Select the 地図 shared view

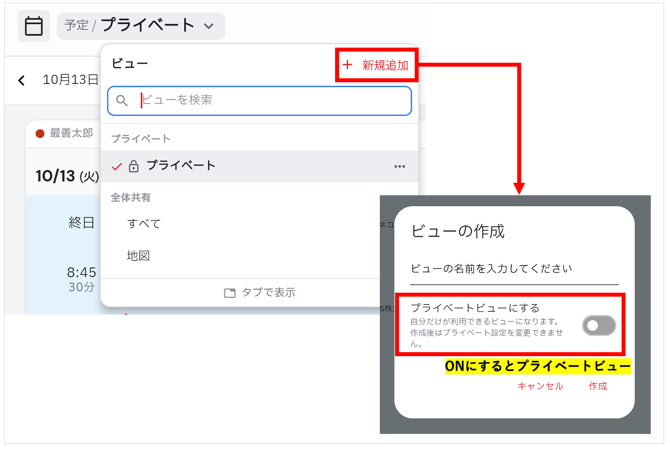(138, 255)
